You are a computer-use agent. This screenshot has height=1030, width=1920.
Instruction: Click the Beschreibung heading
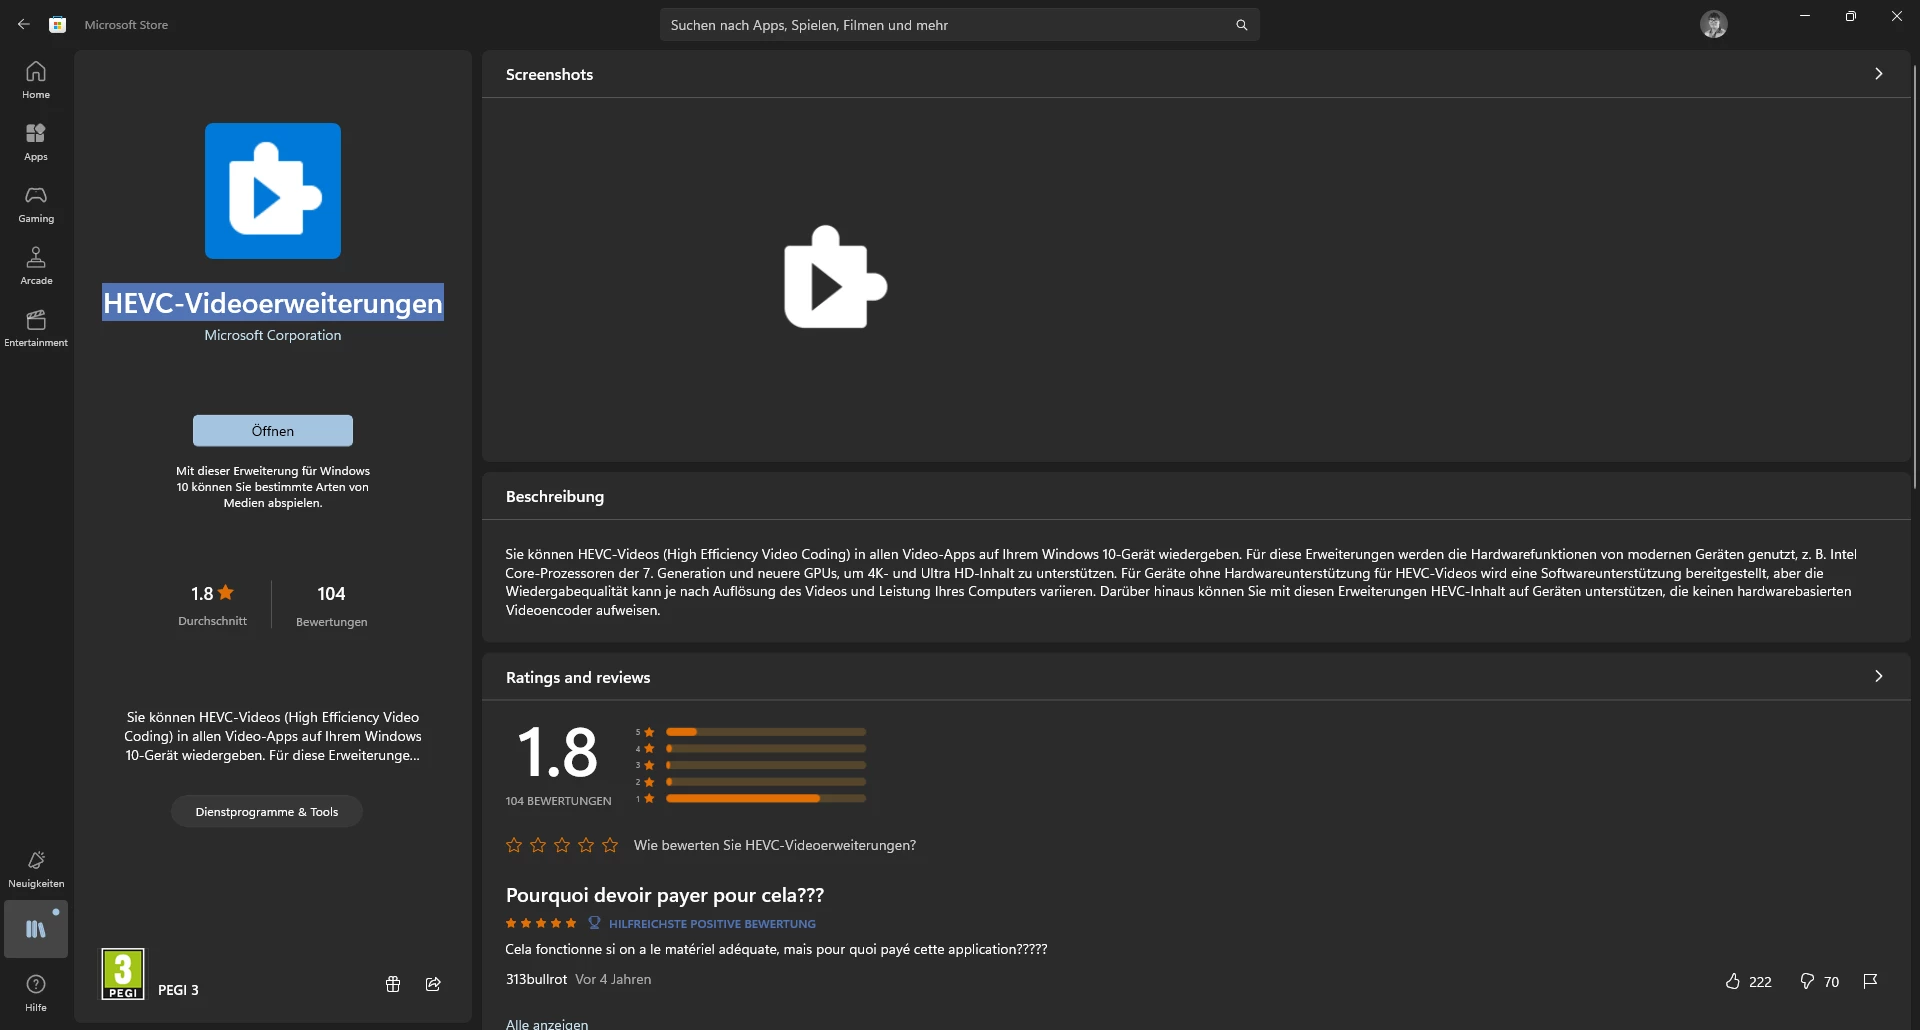[x=555, y=497]
